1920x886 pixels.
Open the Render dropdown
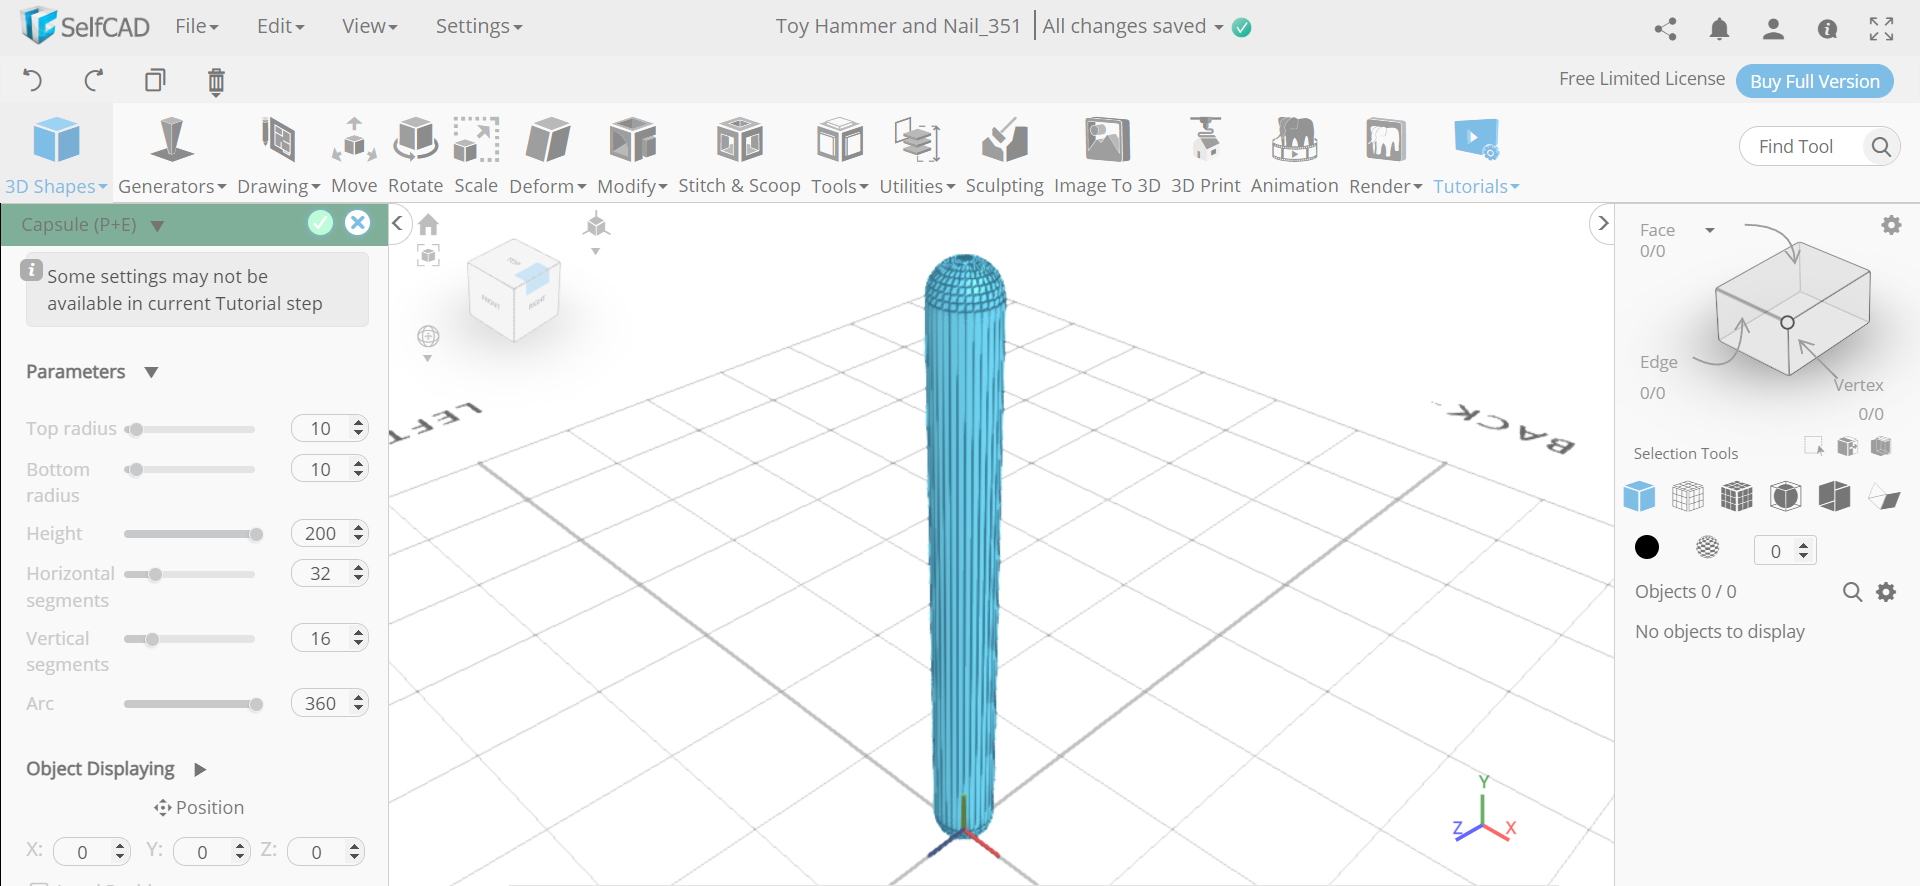click(1385, 155)
